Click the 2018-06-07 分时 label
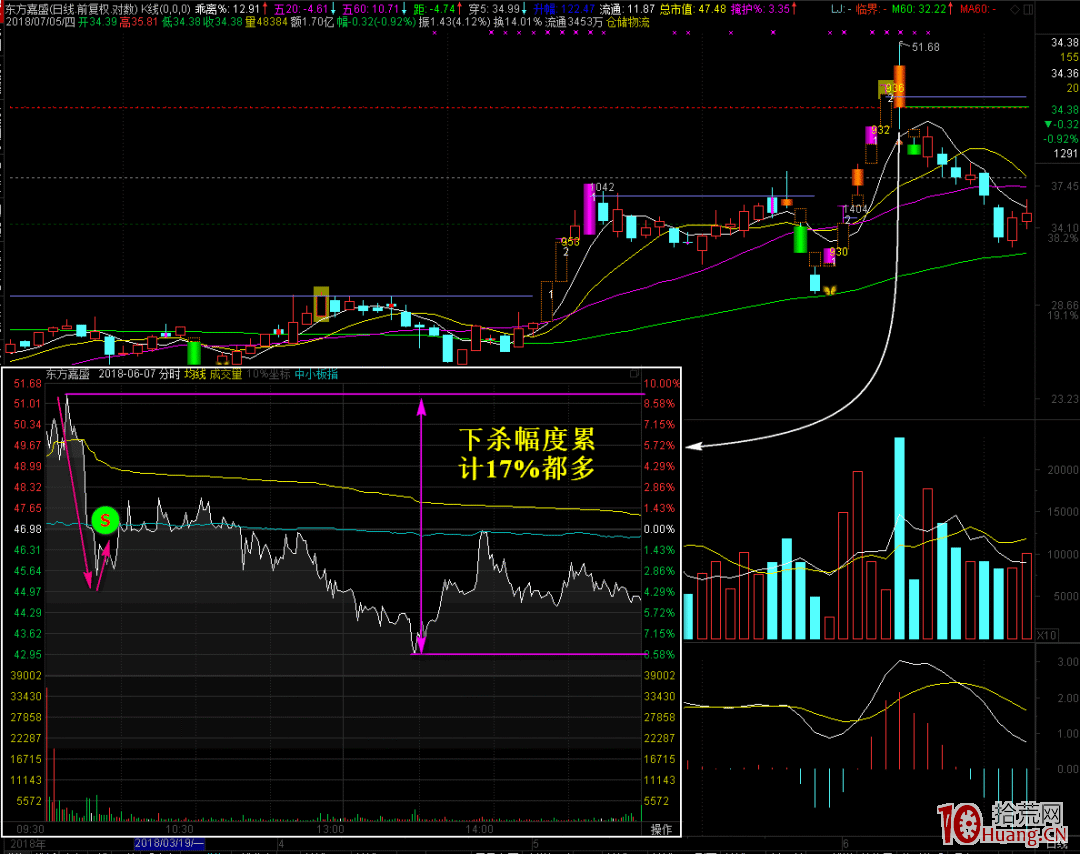 (x=138, y=374)
